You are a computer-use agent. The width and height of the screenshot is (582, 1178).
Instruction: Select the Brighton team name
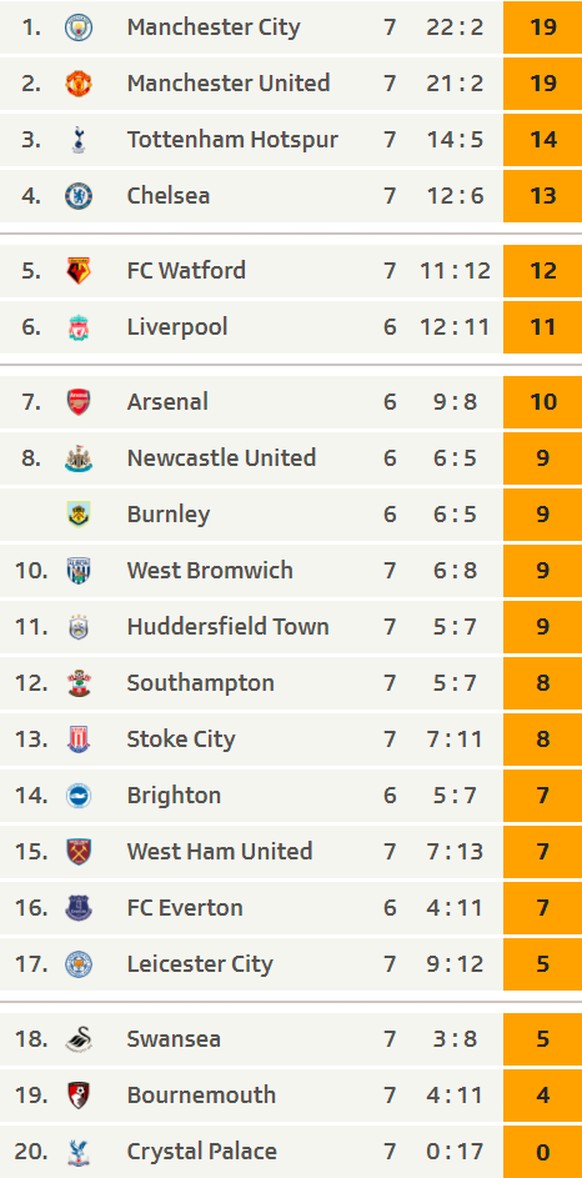[x=173, y=796]
